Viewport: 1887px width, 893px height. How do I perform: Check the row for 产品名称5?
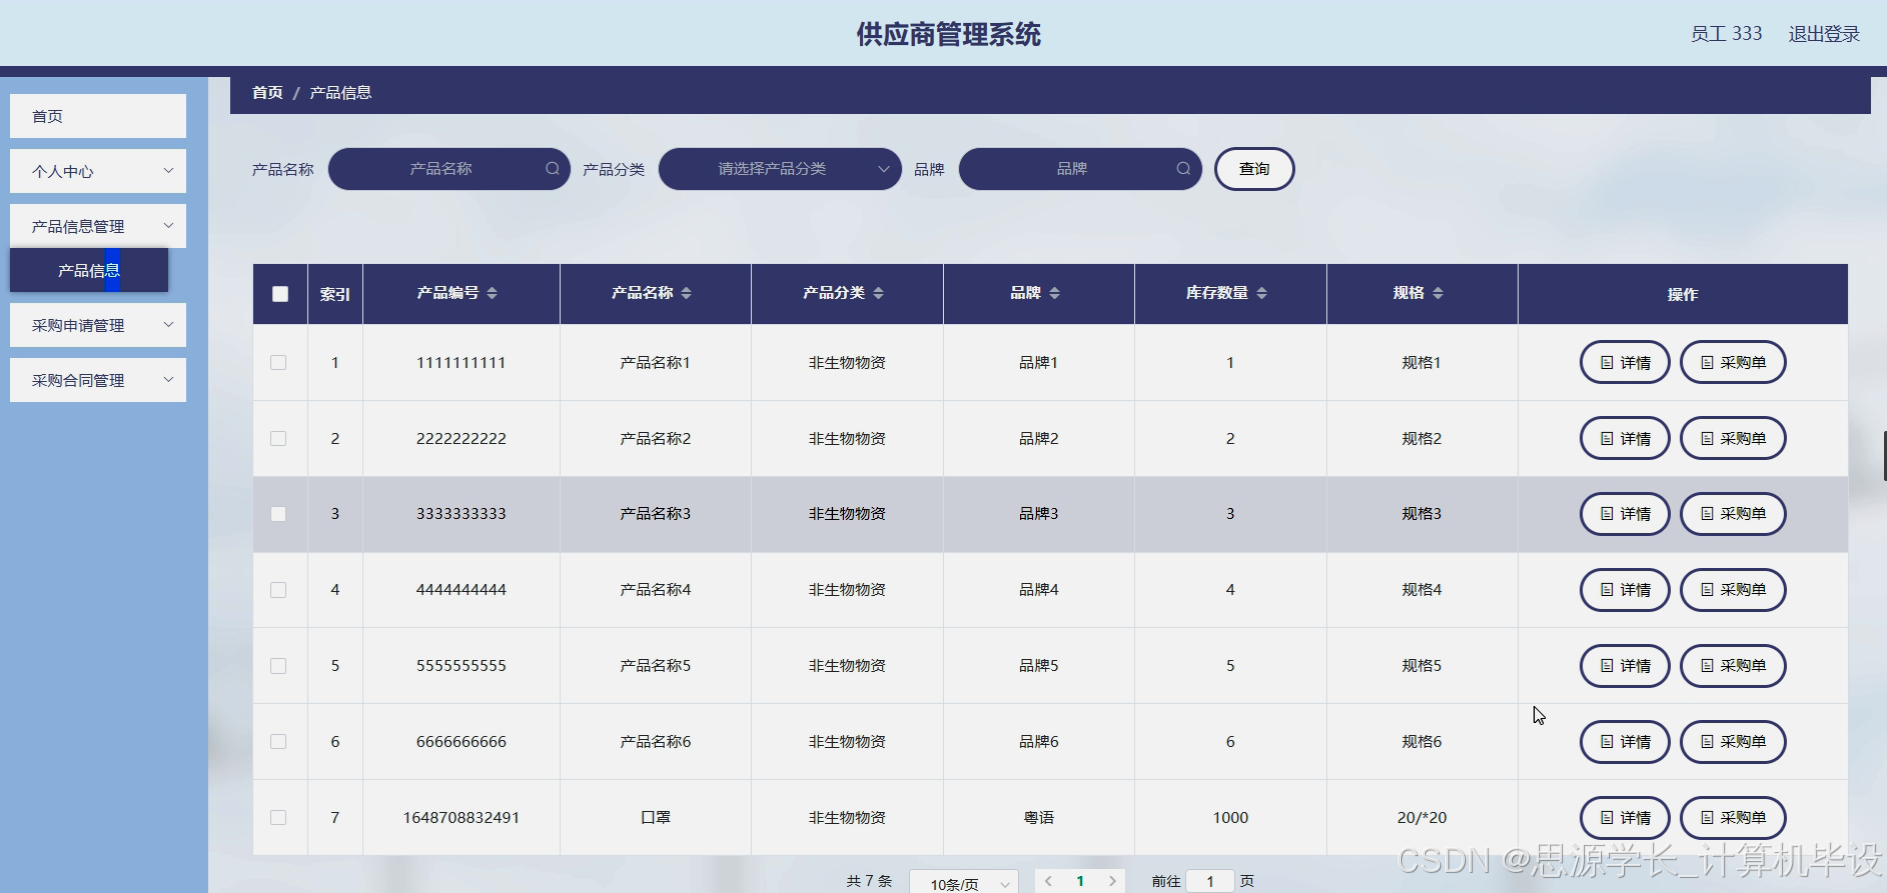[279, 666]
